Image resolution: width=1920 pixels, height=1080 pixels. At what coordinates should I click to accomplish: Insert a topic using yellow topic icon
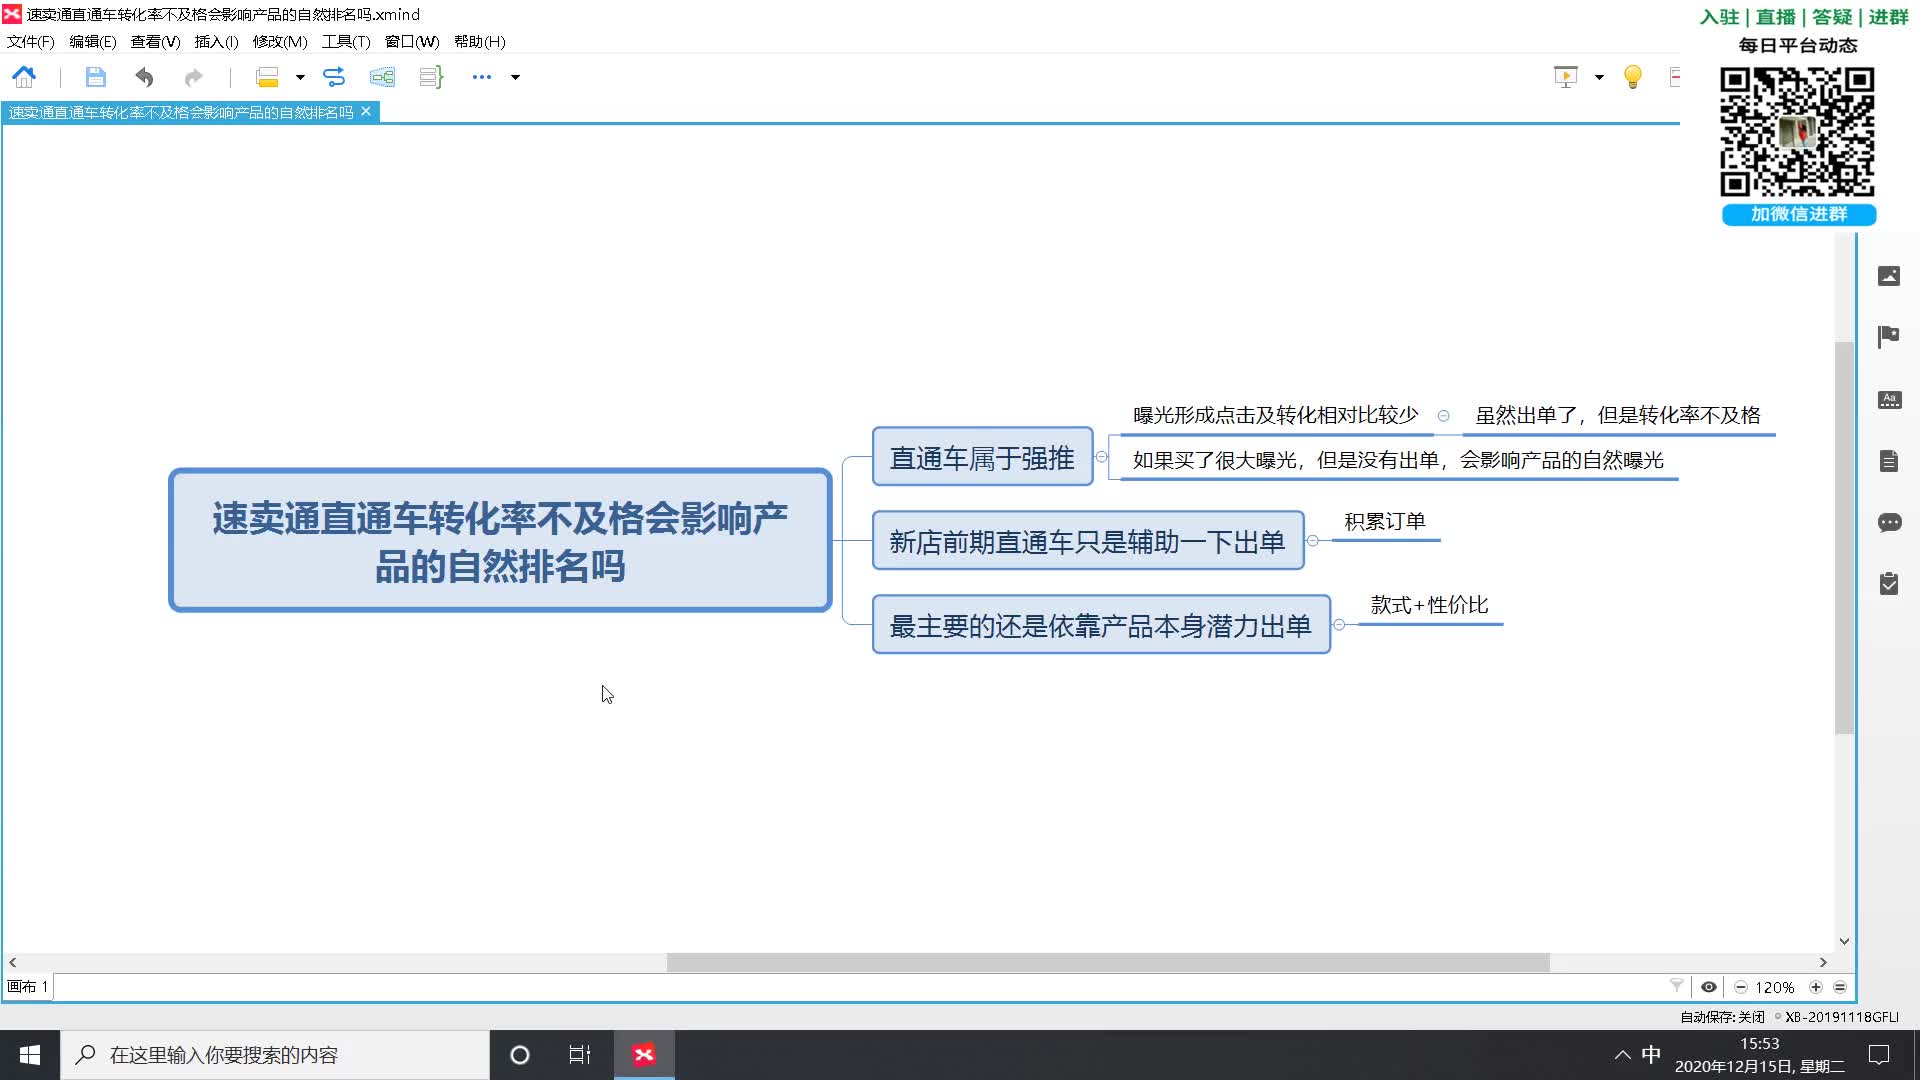[267, 77]
